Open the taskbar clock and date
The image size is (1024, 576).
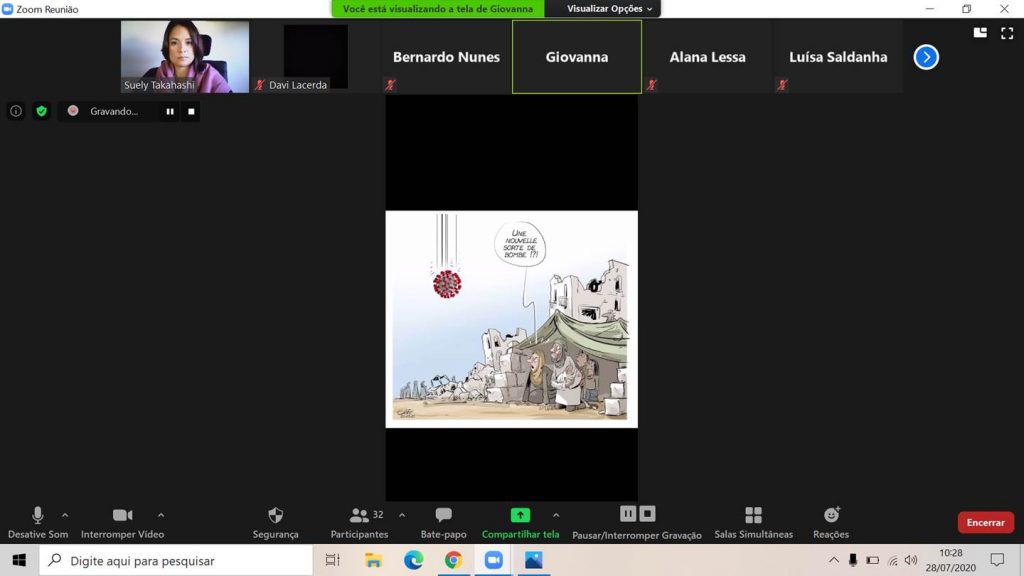point(951,560)
